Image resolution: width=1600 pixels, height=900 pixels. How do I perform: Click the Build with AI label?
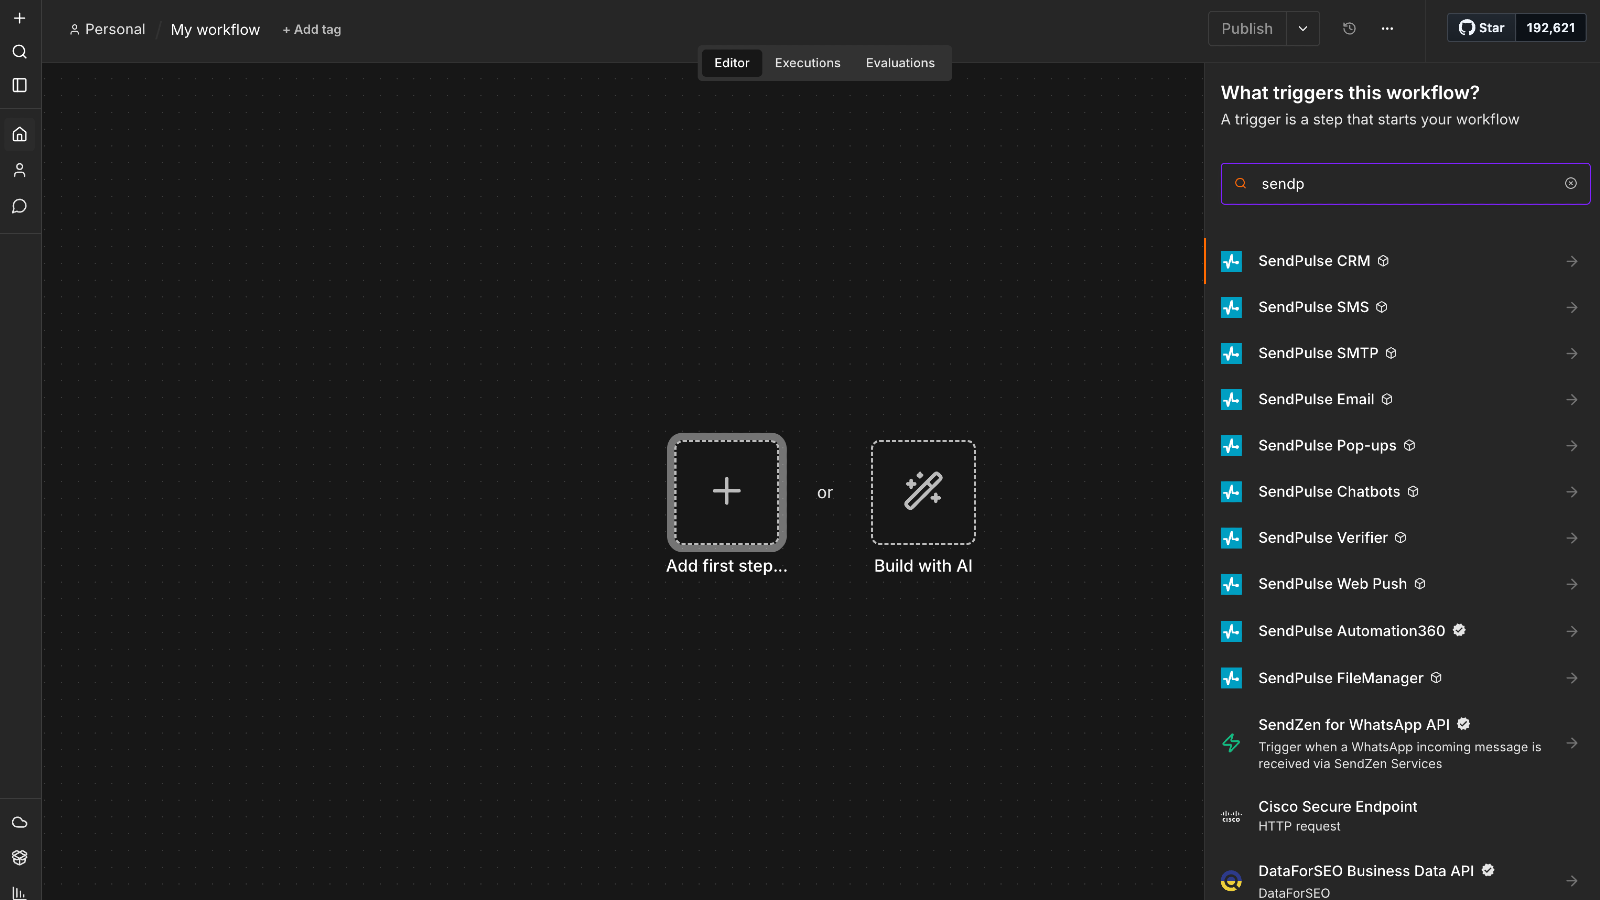tap(923, 566)
